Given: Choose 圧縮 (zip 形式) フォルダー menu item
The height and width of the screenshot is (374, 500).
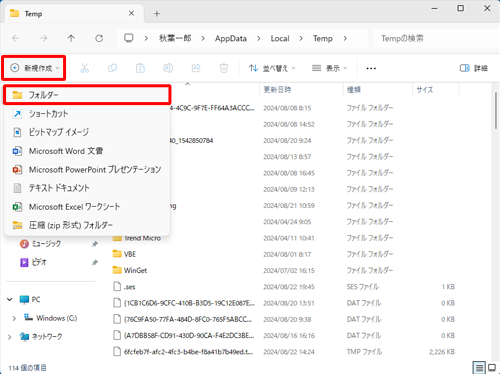Looking at the screenshot, I should 87,225.
